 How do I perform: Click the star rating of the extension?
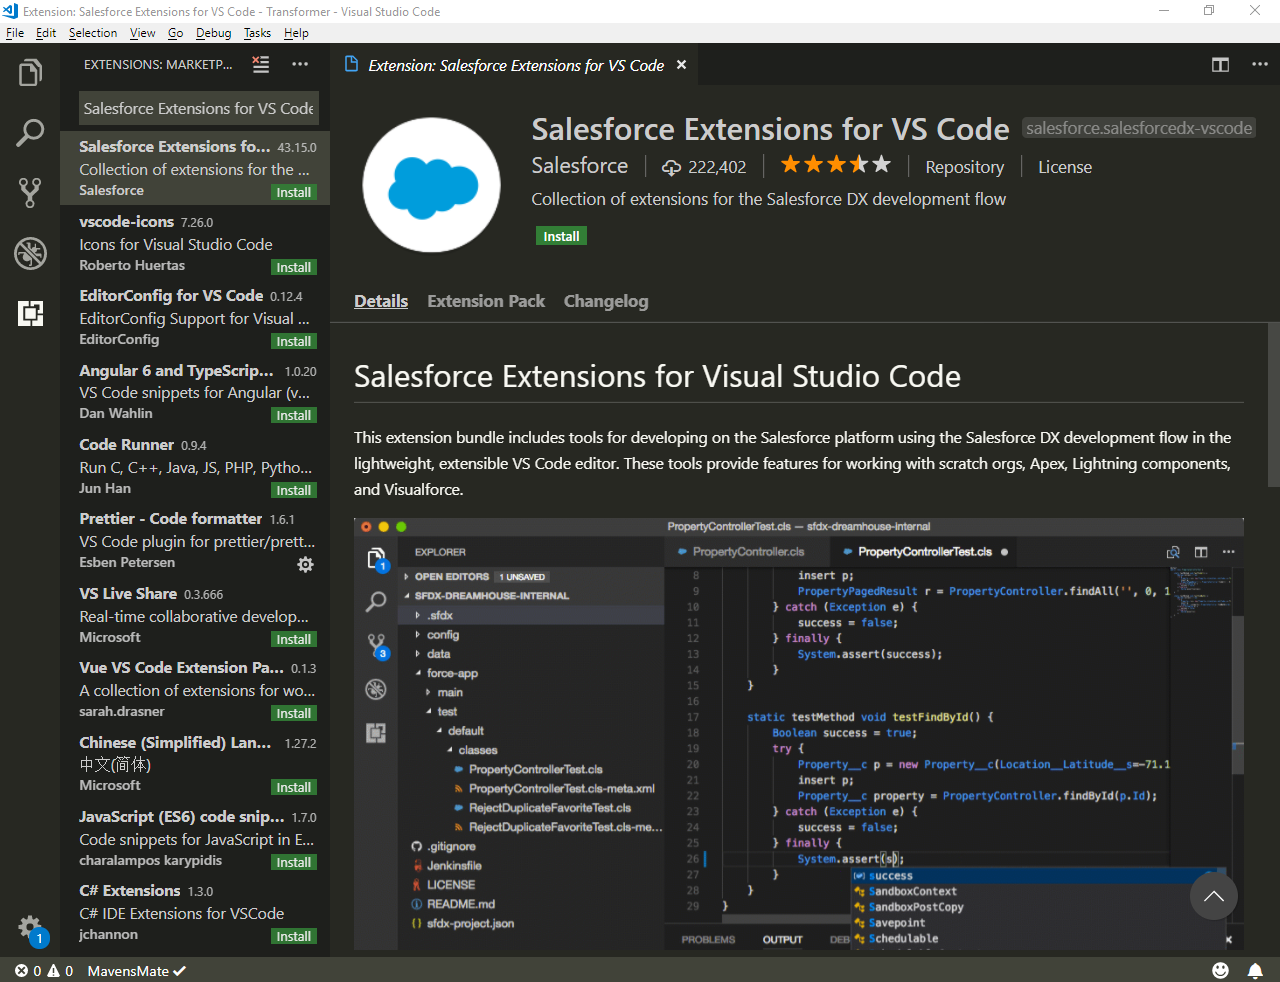pos(835,164)
